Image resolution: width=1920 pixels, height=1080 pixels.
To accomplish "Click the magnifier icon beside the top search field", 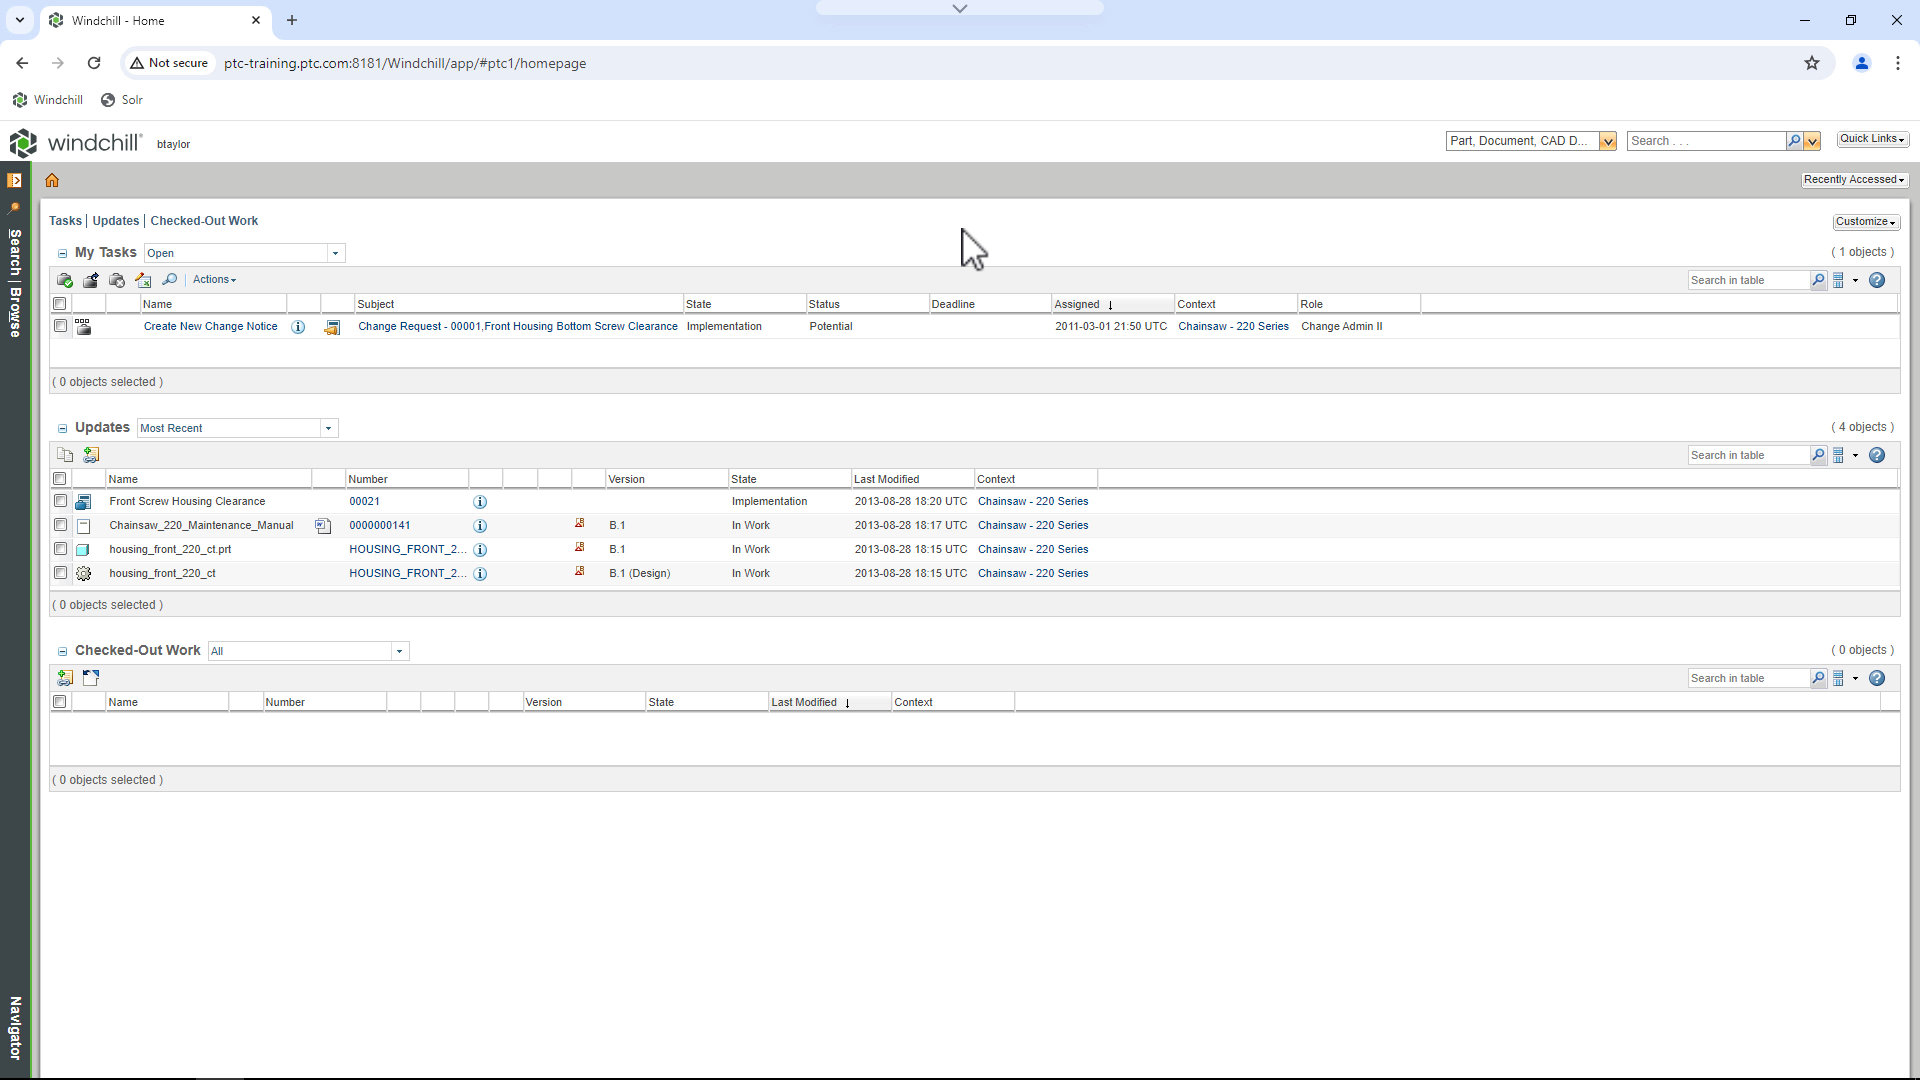I will coord(1795,141).
